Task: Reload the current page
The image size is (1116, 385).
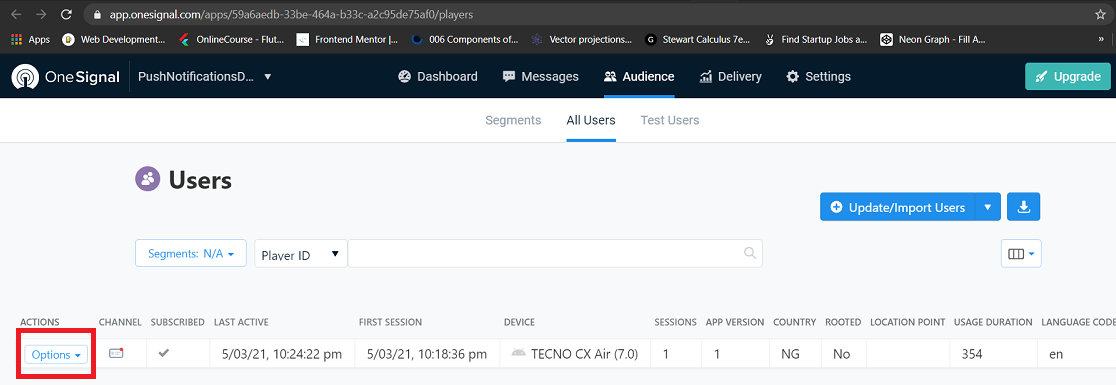Action: click(x=66, y=14)
